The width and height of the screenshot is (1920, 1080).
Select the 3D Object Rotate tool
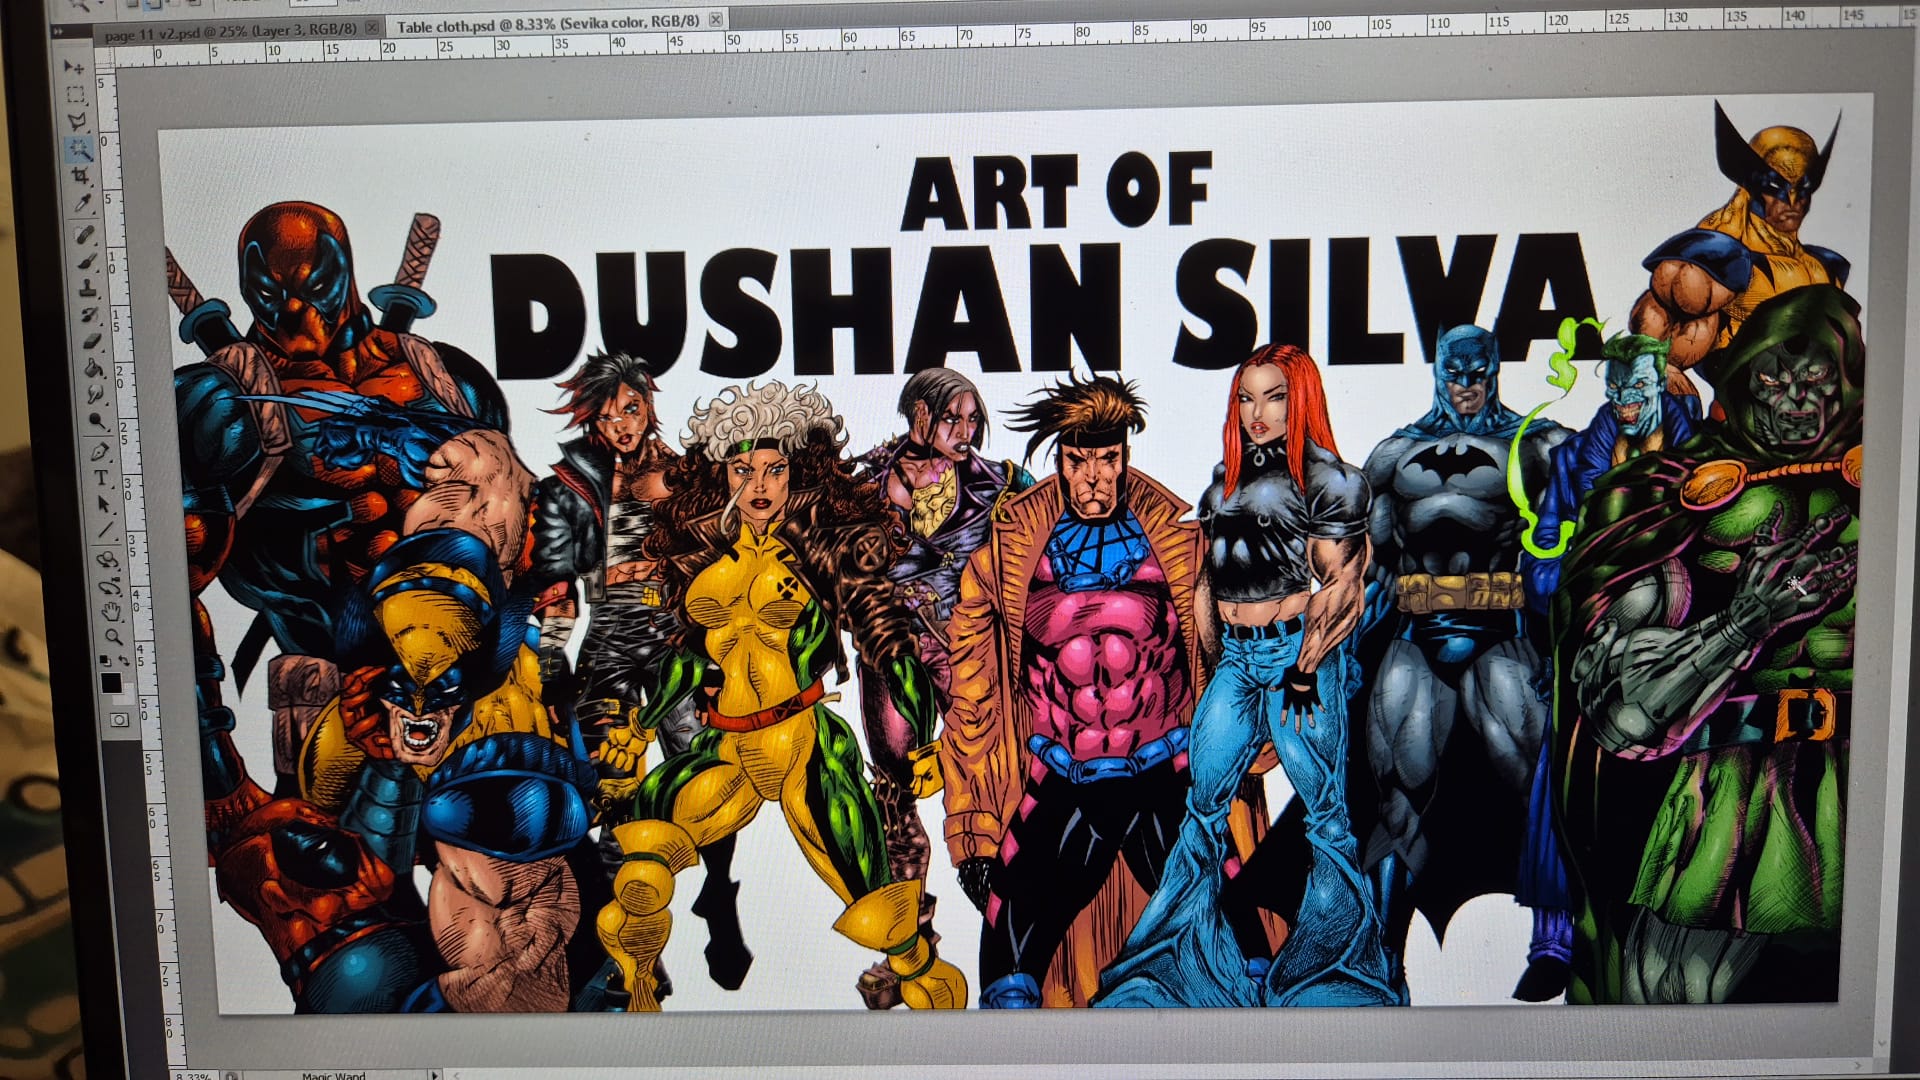(107, 560)
